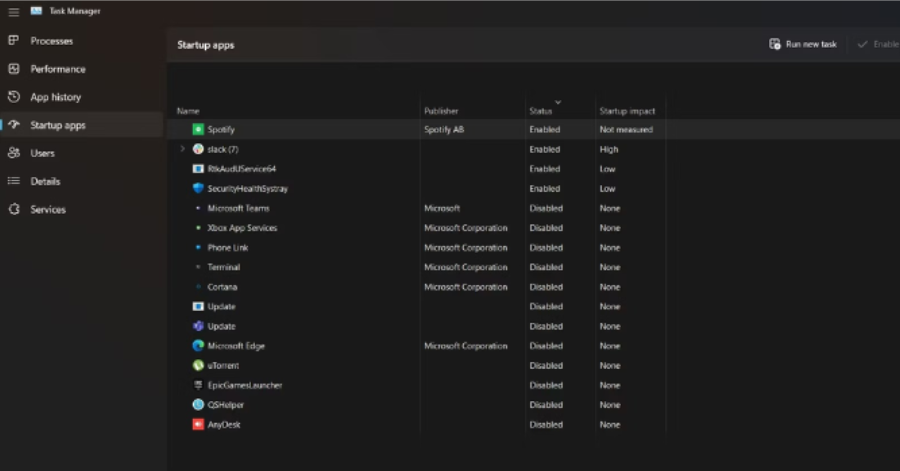Click the Details list icon
900x471 pixels.
click(14, 181)
